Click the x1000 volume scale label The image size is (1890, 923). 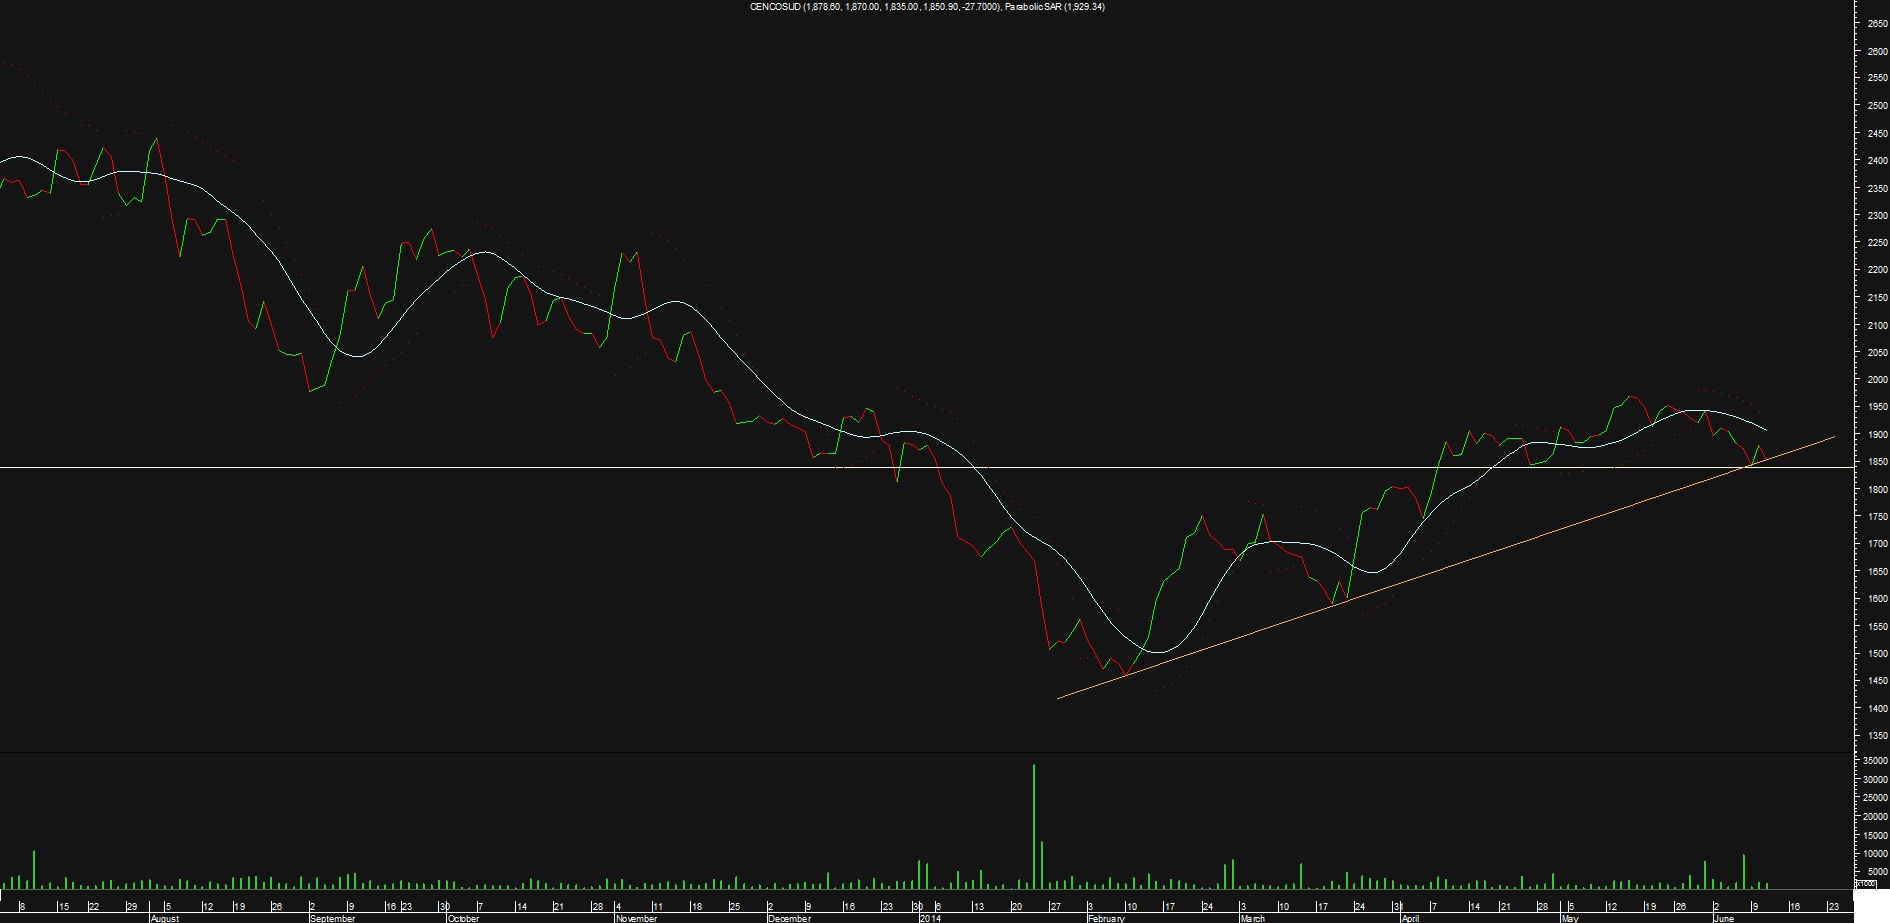click(x=1866, y=883)
